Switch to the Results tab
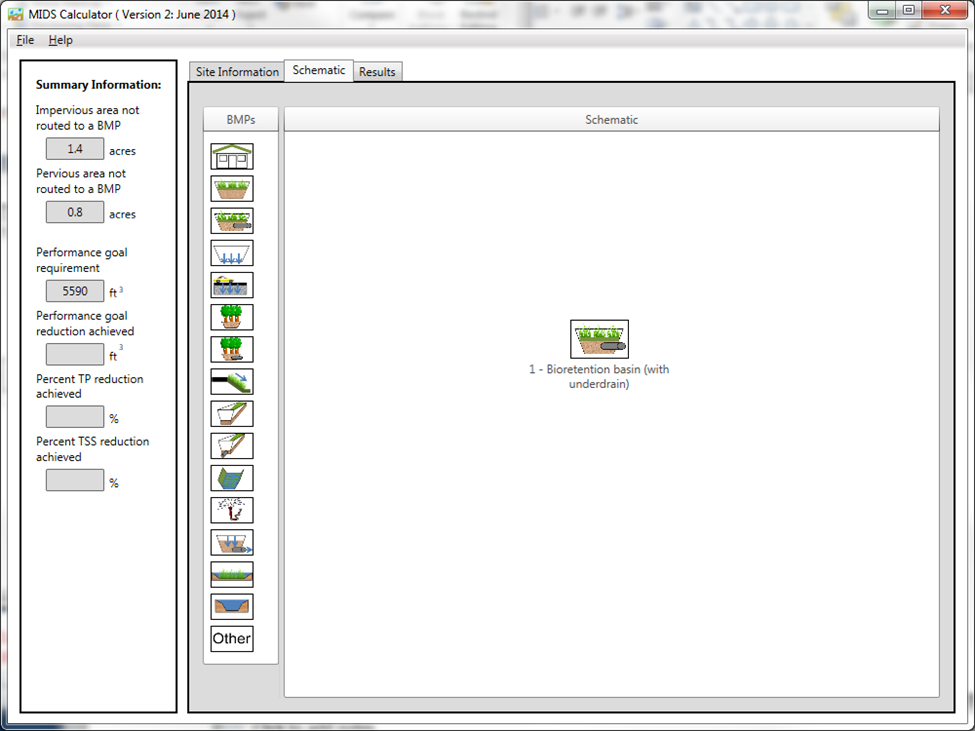 pos(377,72)
